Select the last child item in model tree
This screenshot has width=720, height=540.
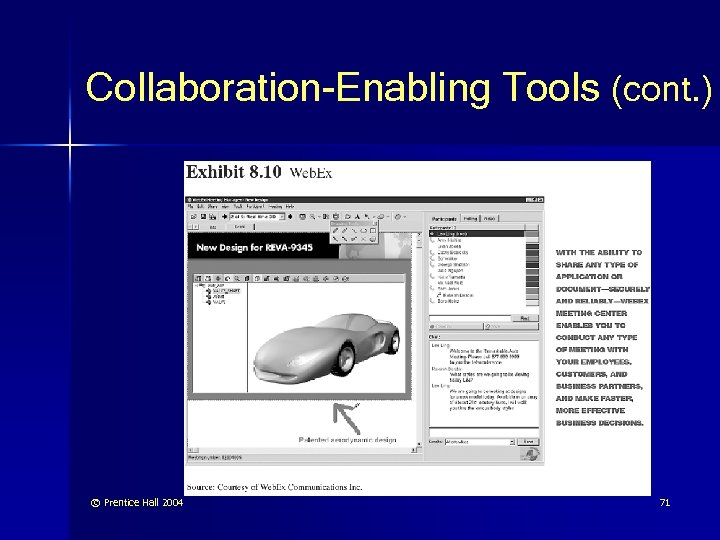click(219, 302)
